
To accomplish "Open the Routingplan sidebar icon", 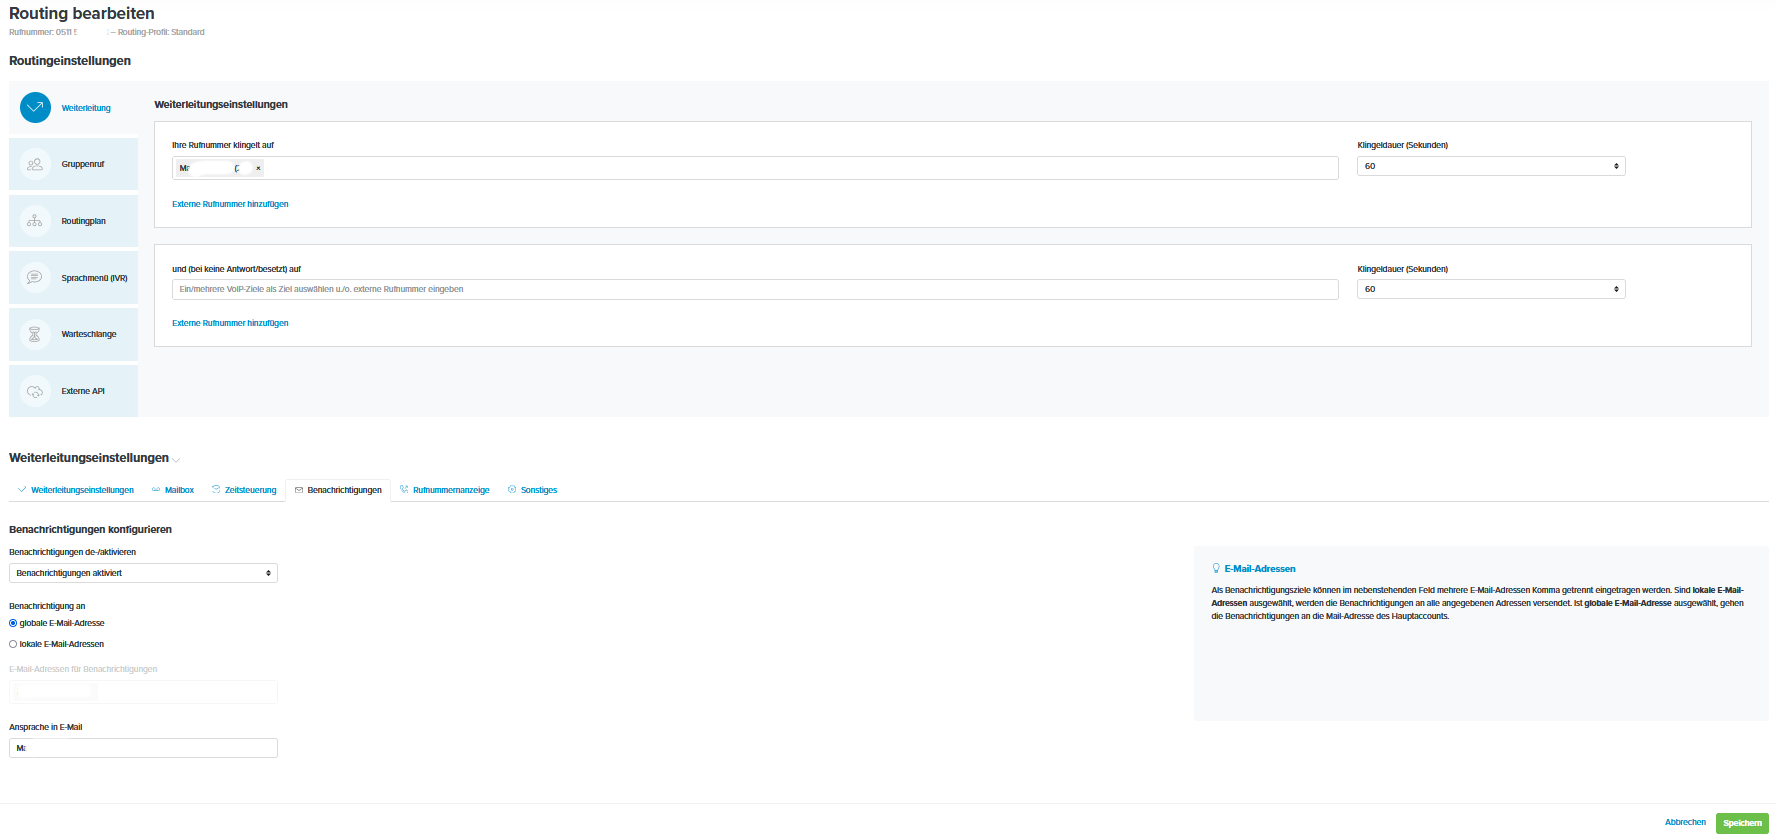I will click(x=35, y=221).
